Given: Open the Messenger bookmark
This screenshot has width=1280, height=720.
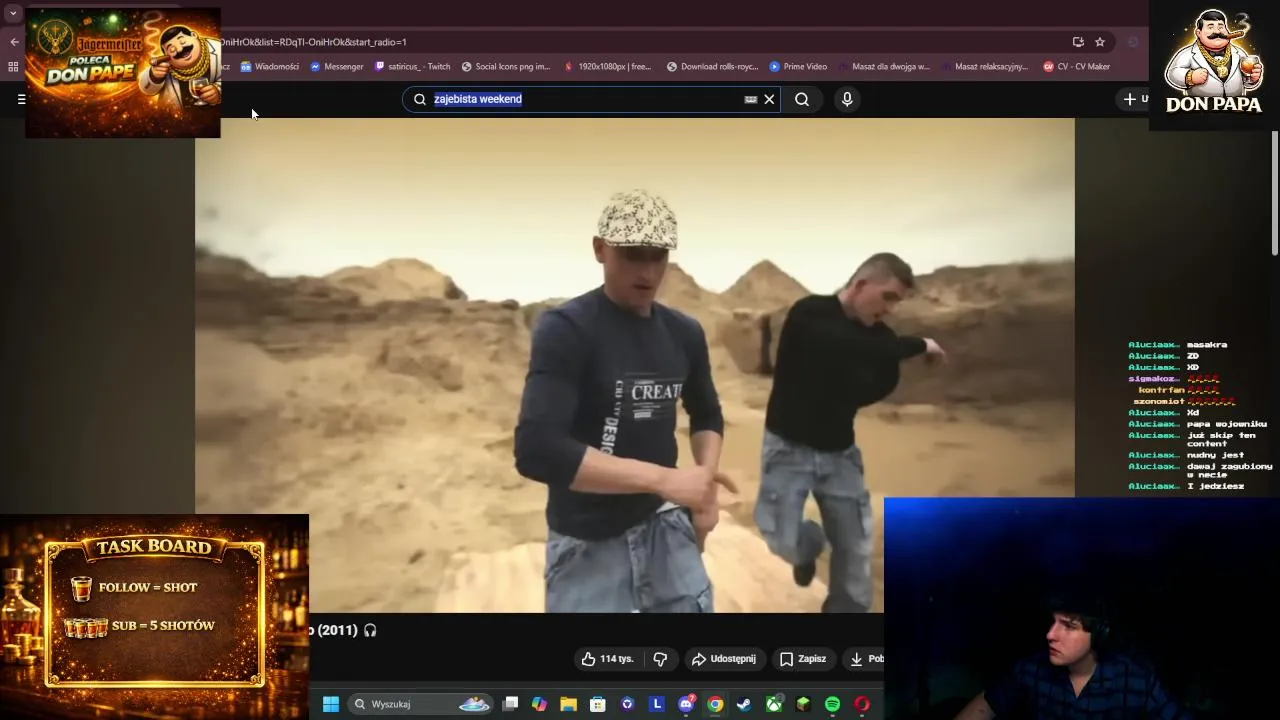Looking at the screenshot, I should 337,67.
